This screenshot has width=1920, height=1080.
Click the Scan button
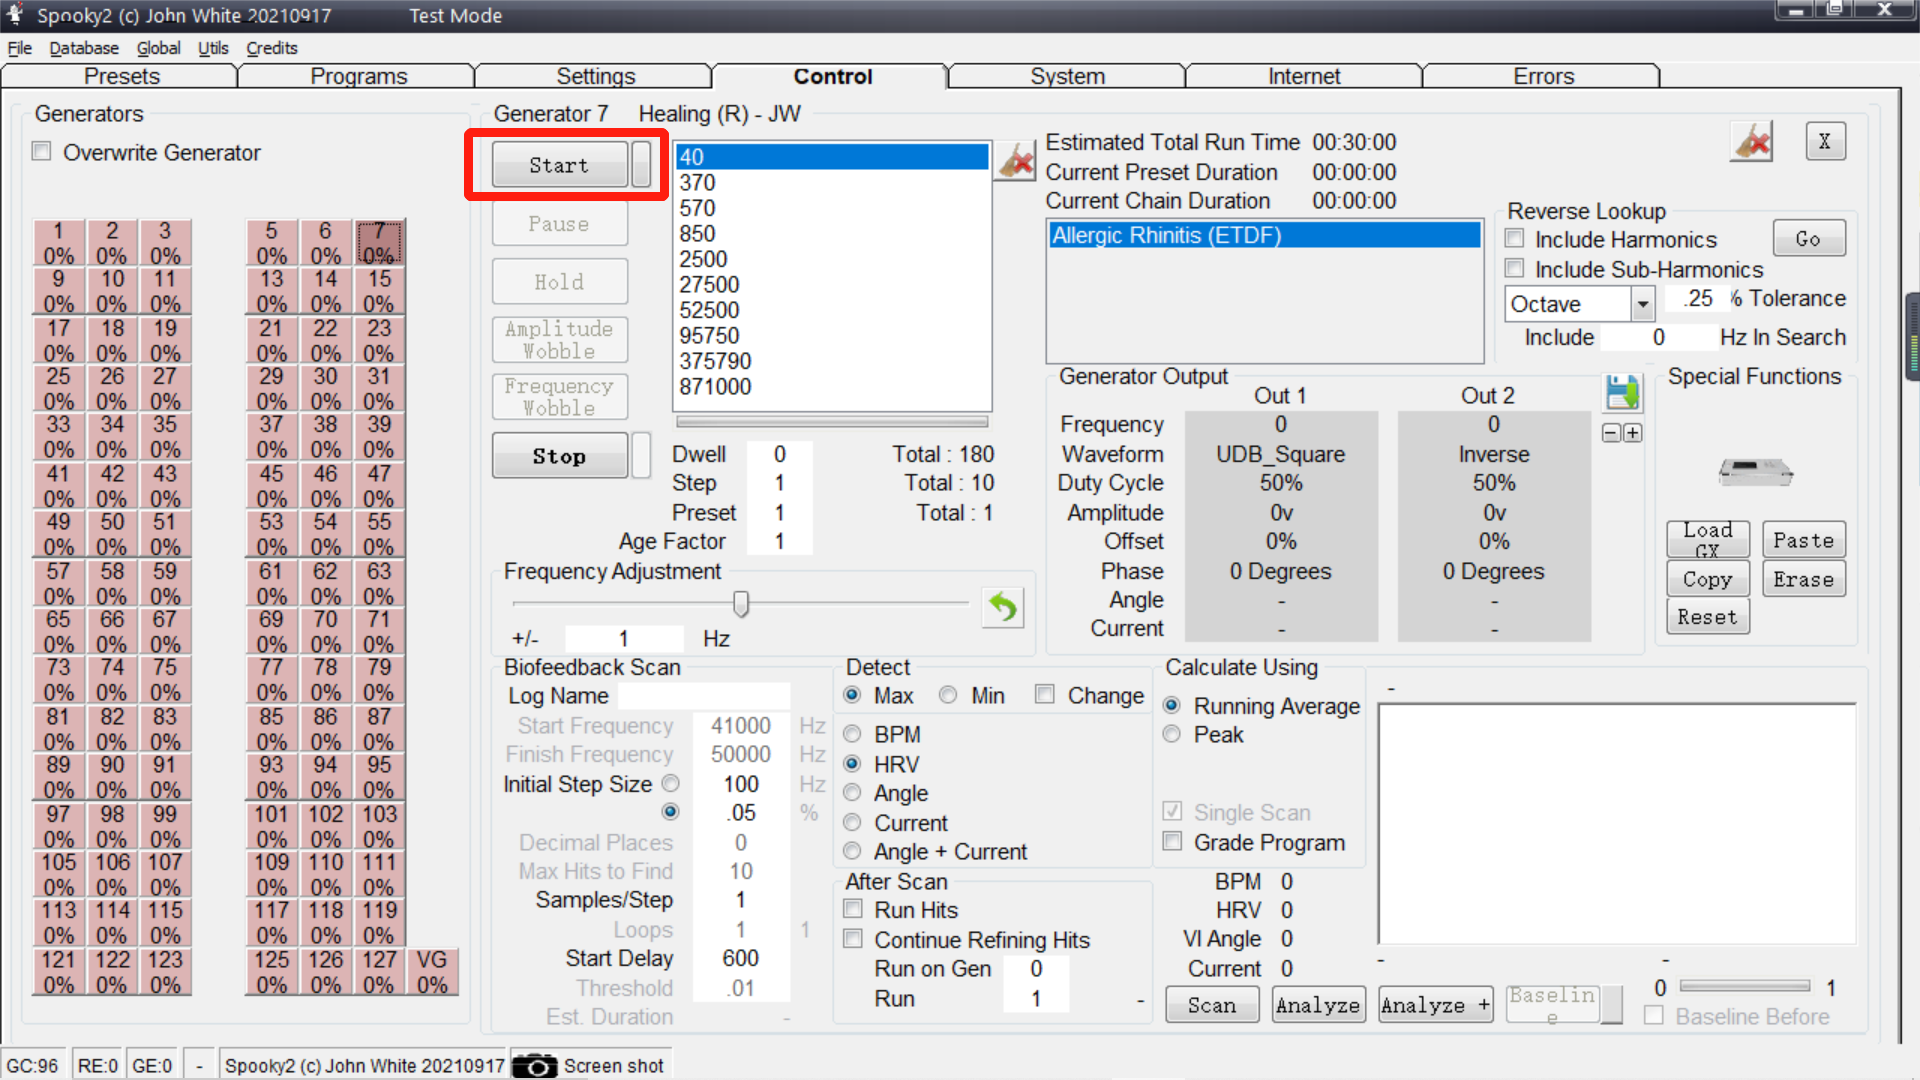(x=1211, y=1005)
